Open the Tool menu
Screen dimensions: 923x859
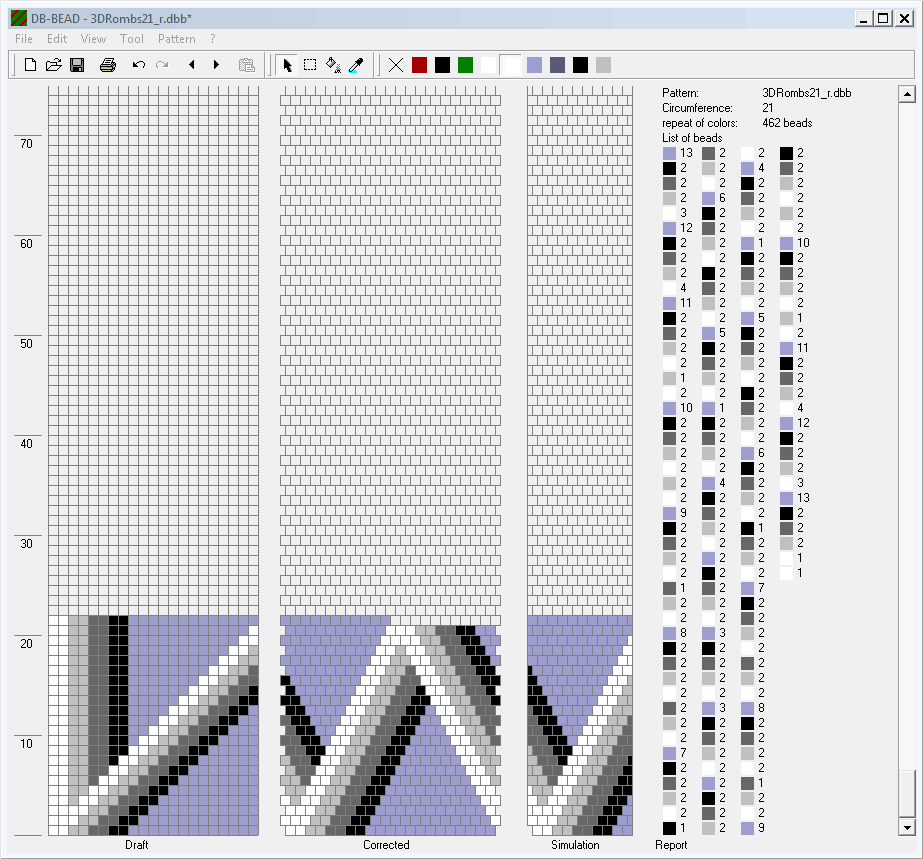(x=132, y=39)
